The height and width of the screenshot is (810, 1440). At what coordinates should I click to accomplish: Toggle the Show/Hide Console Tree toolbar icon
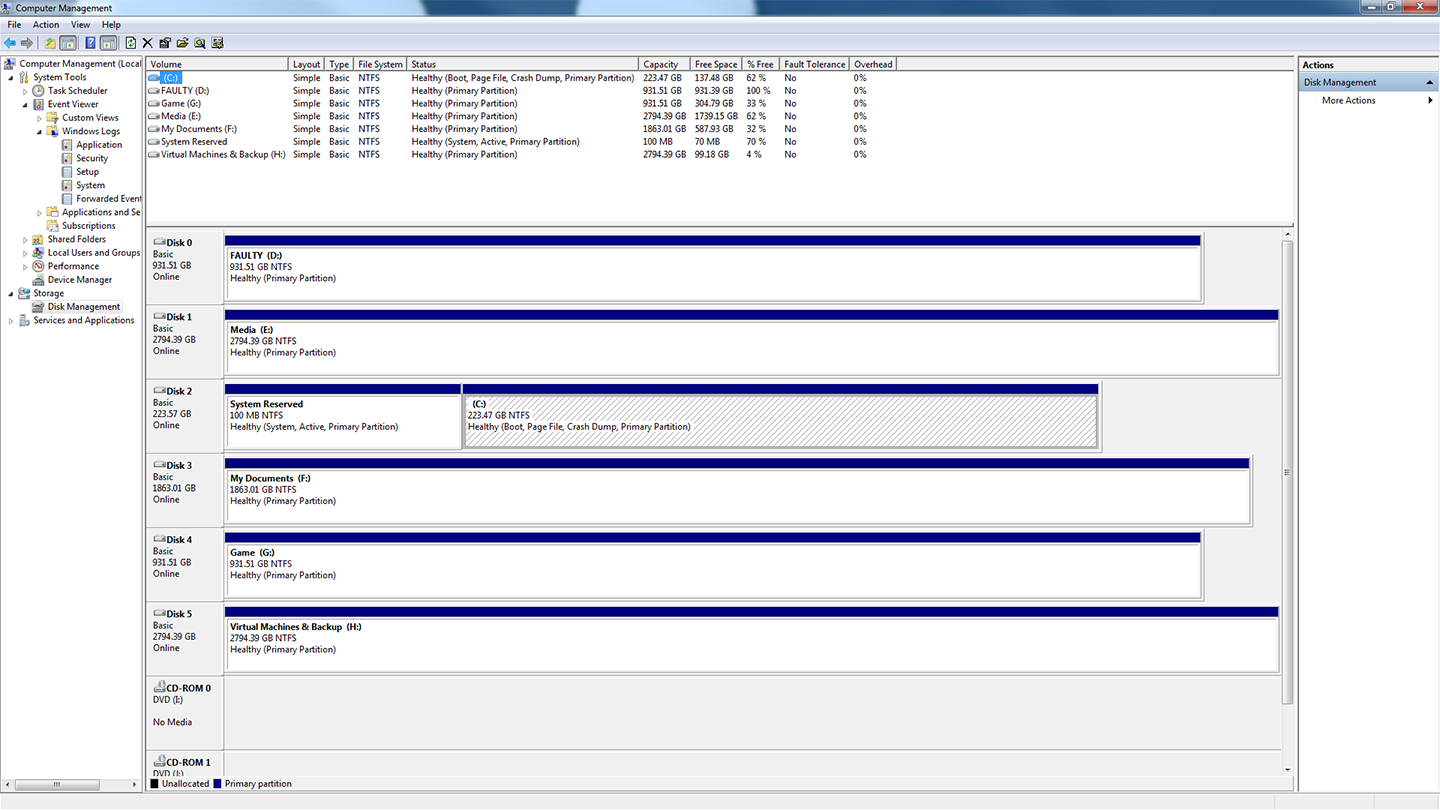coord(68,43)
